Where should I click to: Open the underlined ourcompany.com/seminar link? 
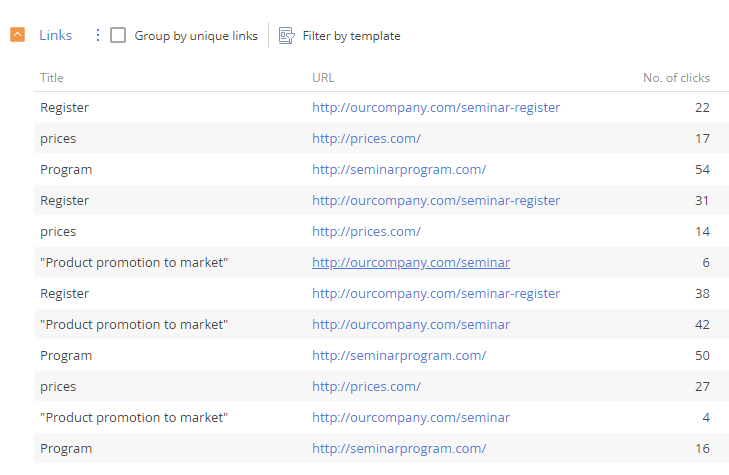click(x=411, y=263)
